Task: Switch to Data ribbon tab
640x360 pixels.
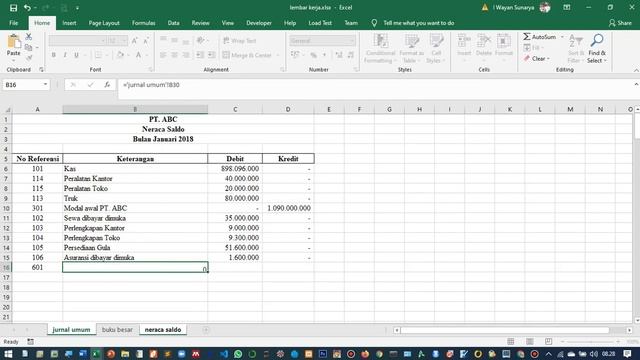Action: [x=173, y=23]
